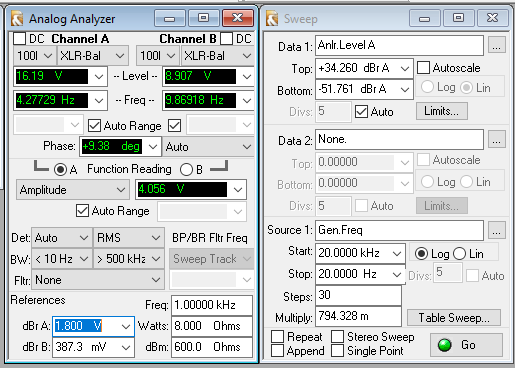The height and width of the screenshot is (368, 515).
Task: Open Phase units dropdown
Action: tap(153, 147)
